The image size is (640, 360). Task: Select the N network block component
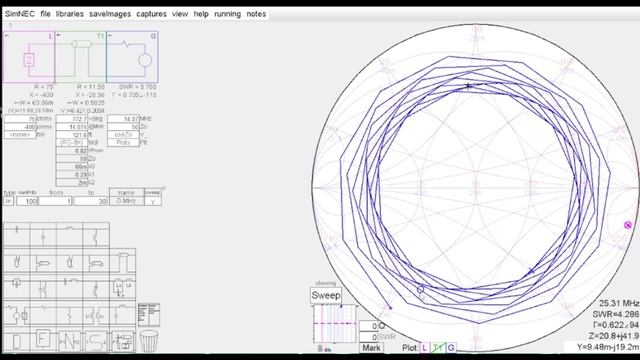[x=69, y=341]
